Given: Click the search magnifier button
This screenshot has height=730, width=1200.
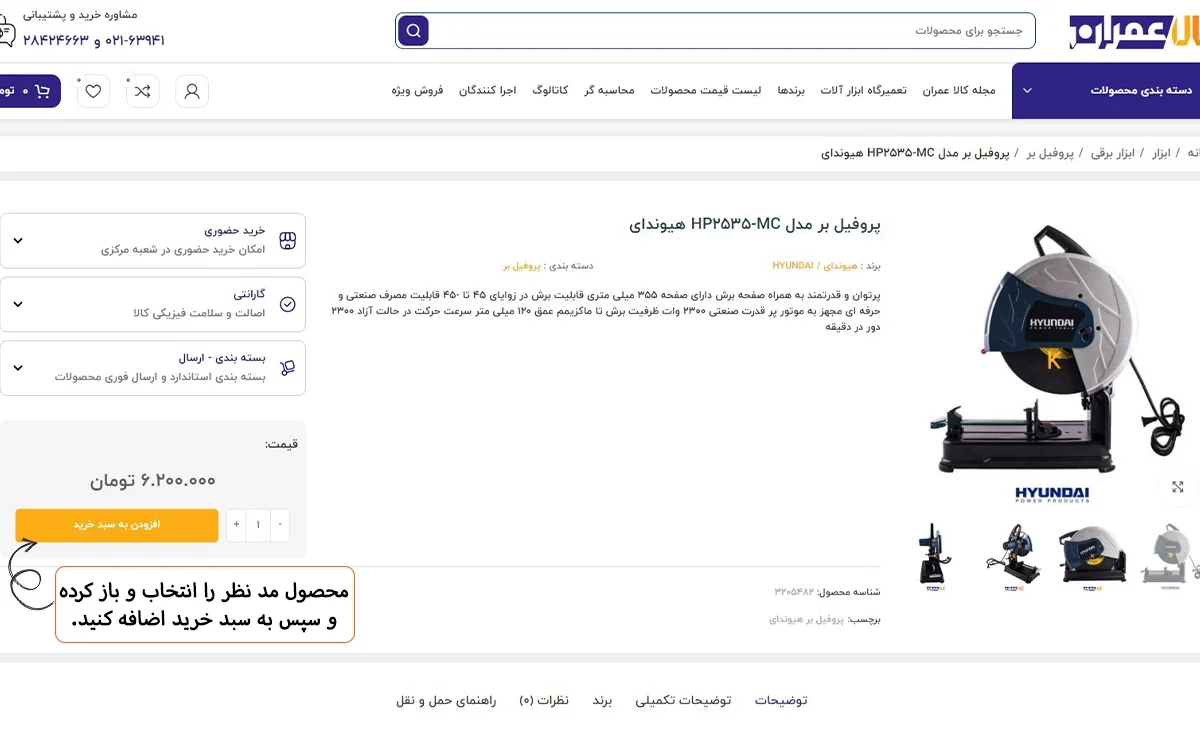Looking at the screenshot, I should (x=413, y=31).
